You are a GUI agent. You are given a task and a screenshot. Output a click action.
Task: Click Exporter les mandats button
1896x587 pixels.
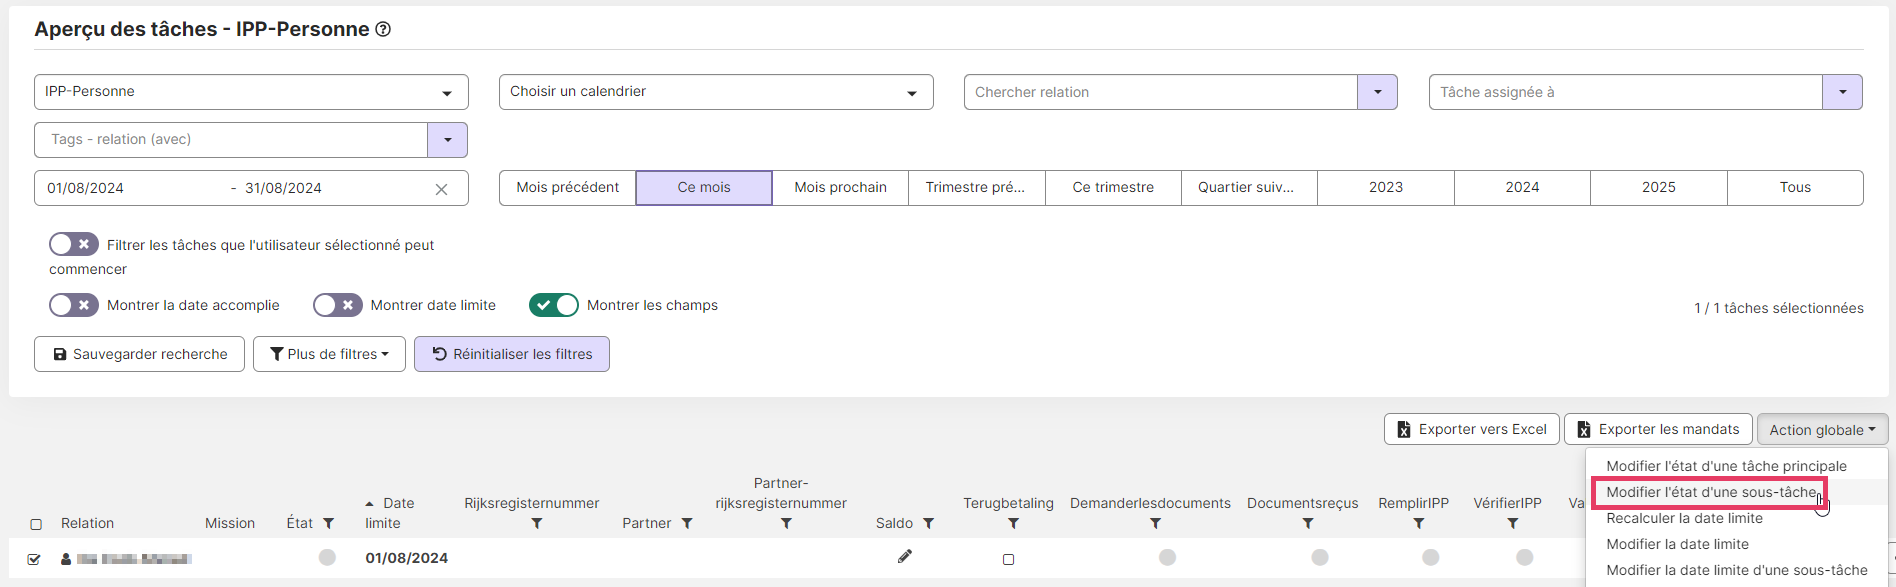click(x=1658, y=430)
